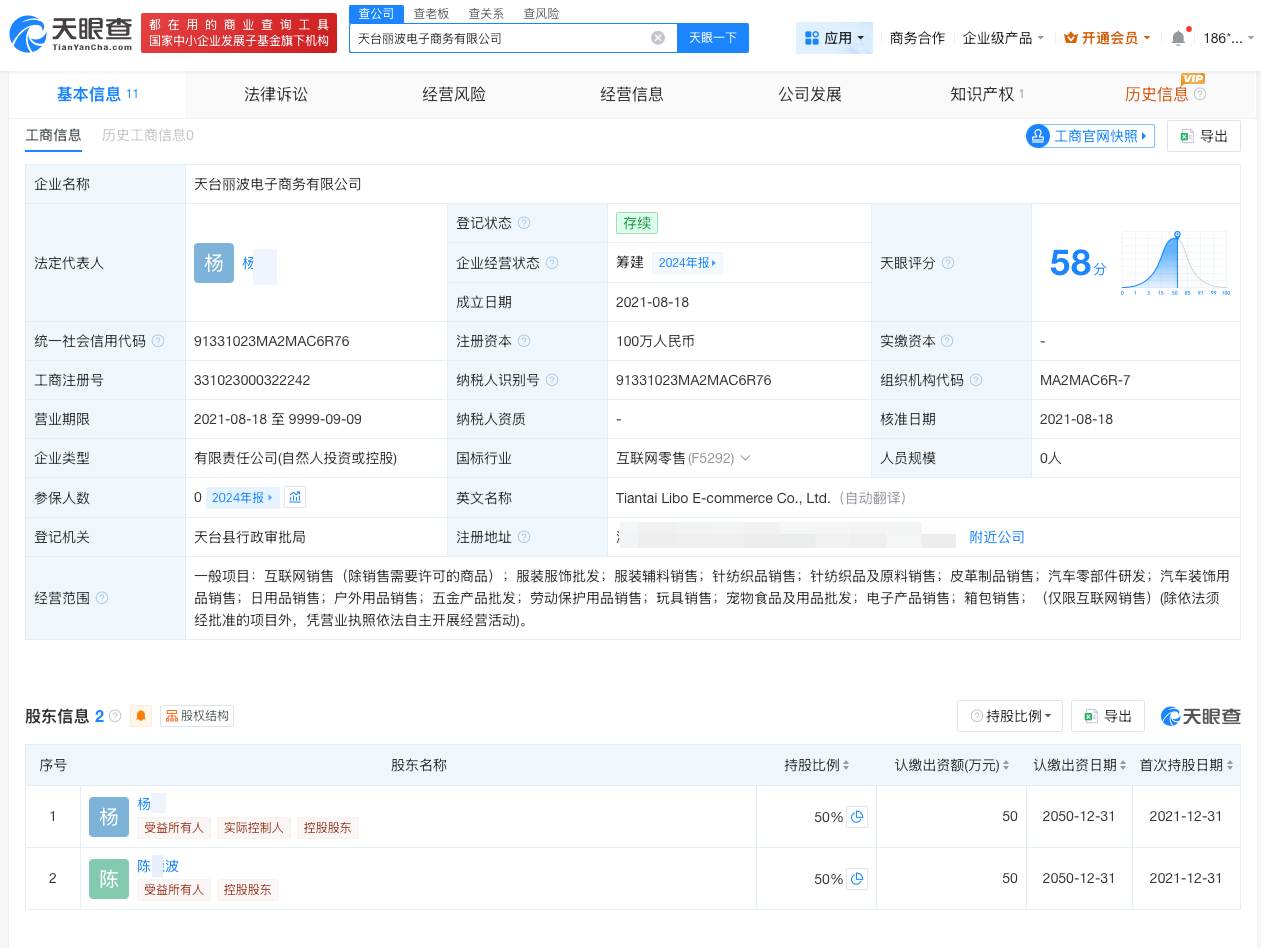The image size is (1261, 948).
Task: Click the bell alert icon next to 股东信息
Action: [141, 716]
